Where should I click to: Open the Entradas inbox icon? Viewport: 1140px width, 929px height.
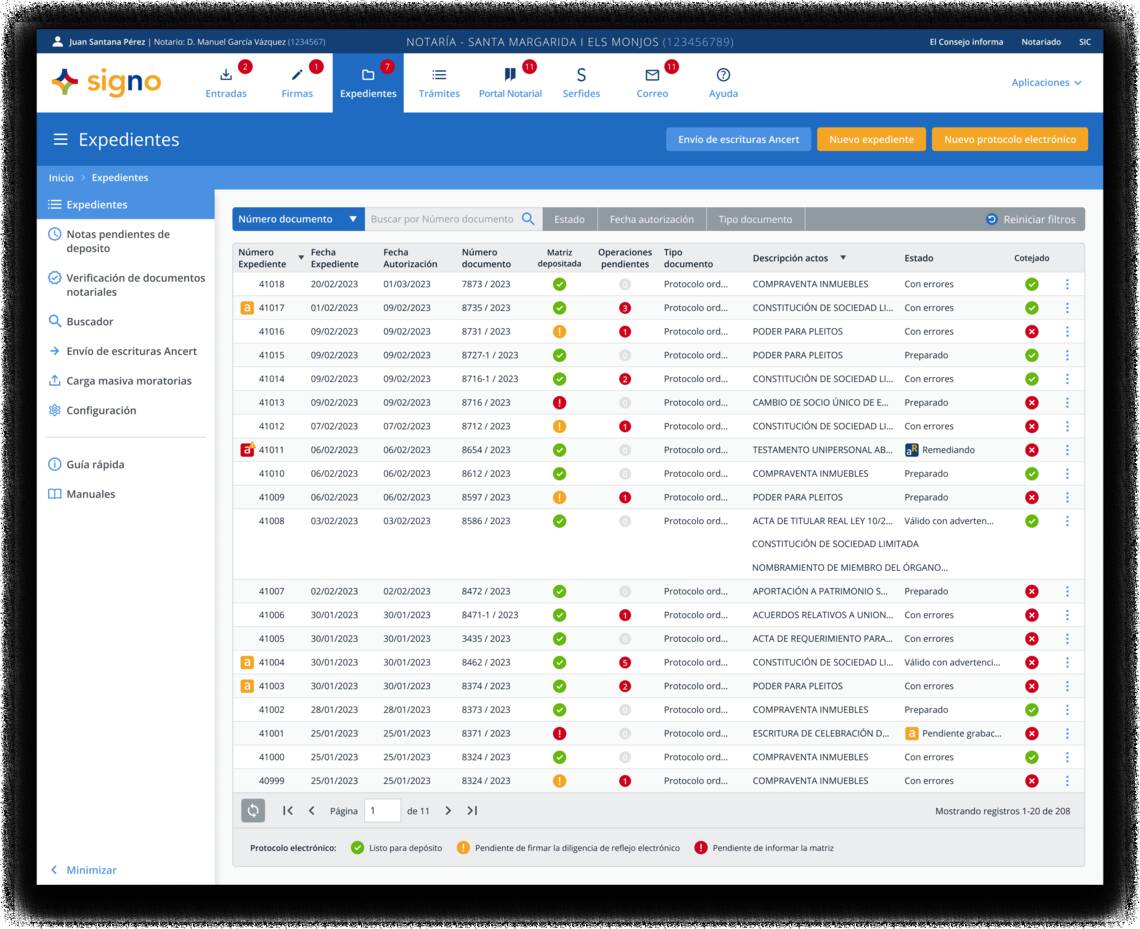pyautogui.click(x=226, y=76)
